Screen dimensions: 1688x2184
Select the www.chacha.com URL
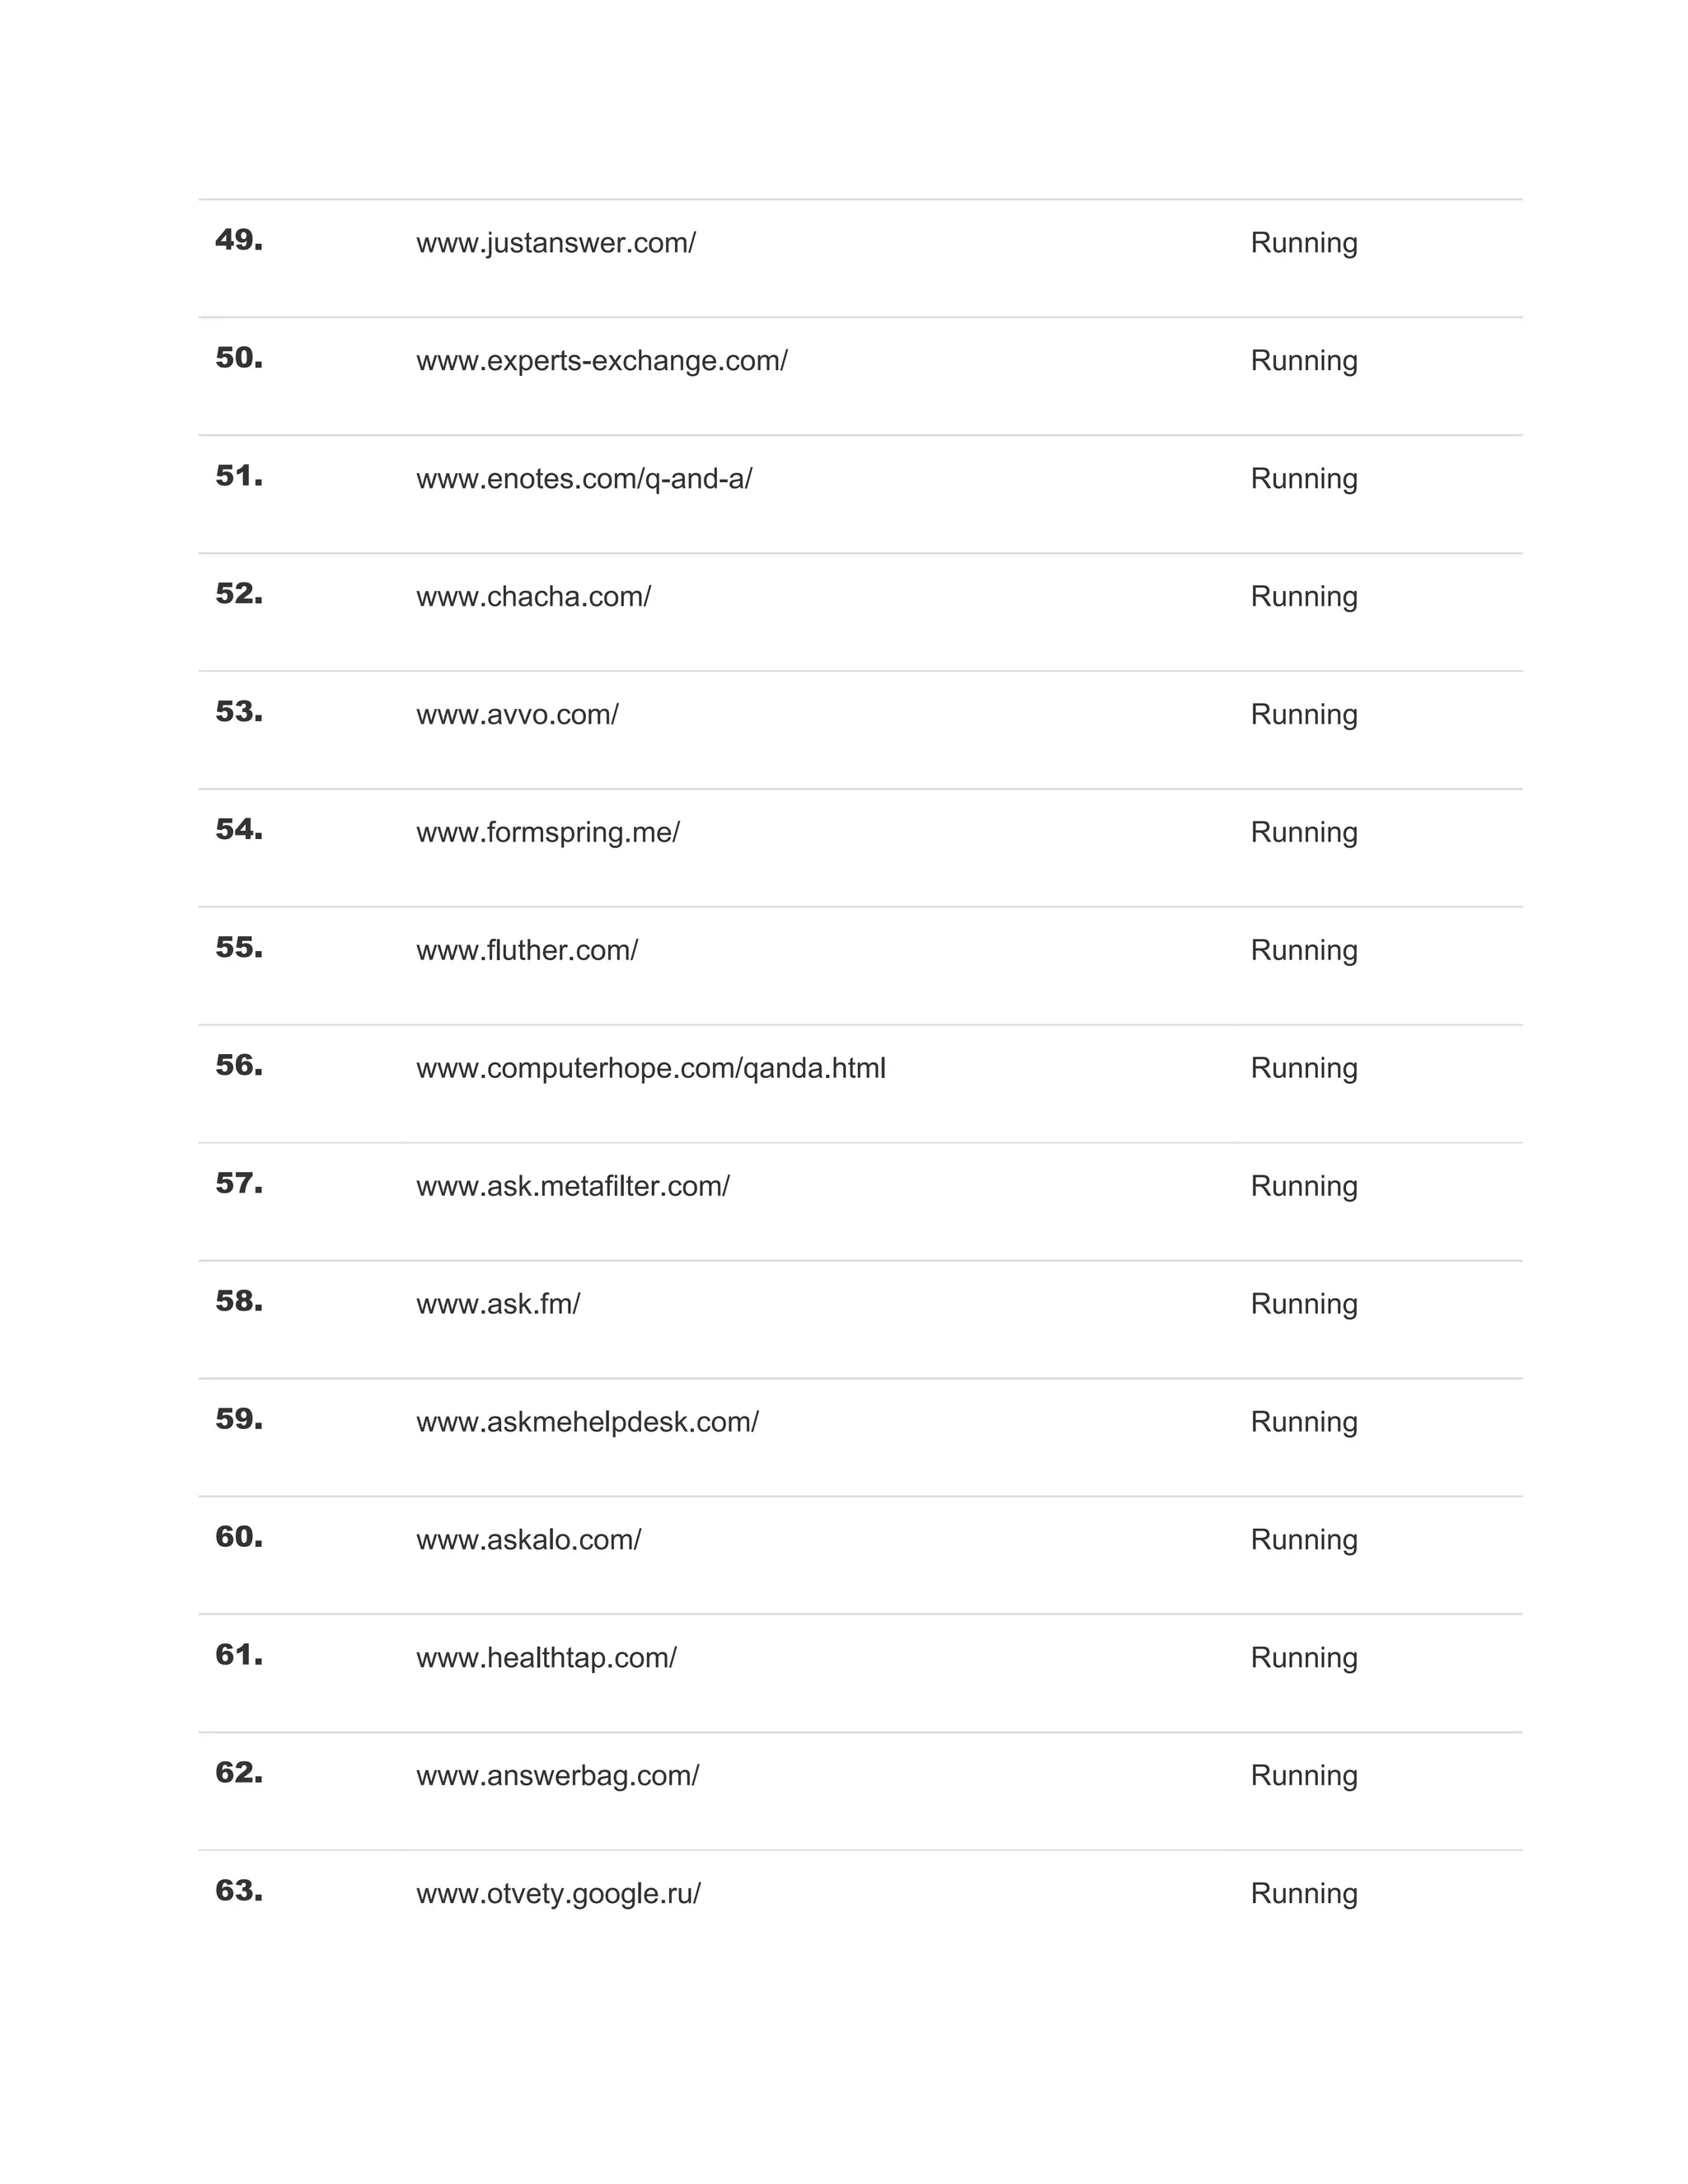click(533, 597)
